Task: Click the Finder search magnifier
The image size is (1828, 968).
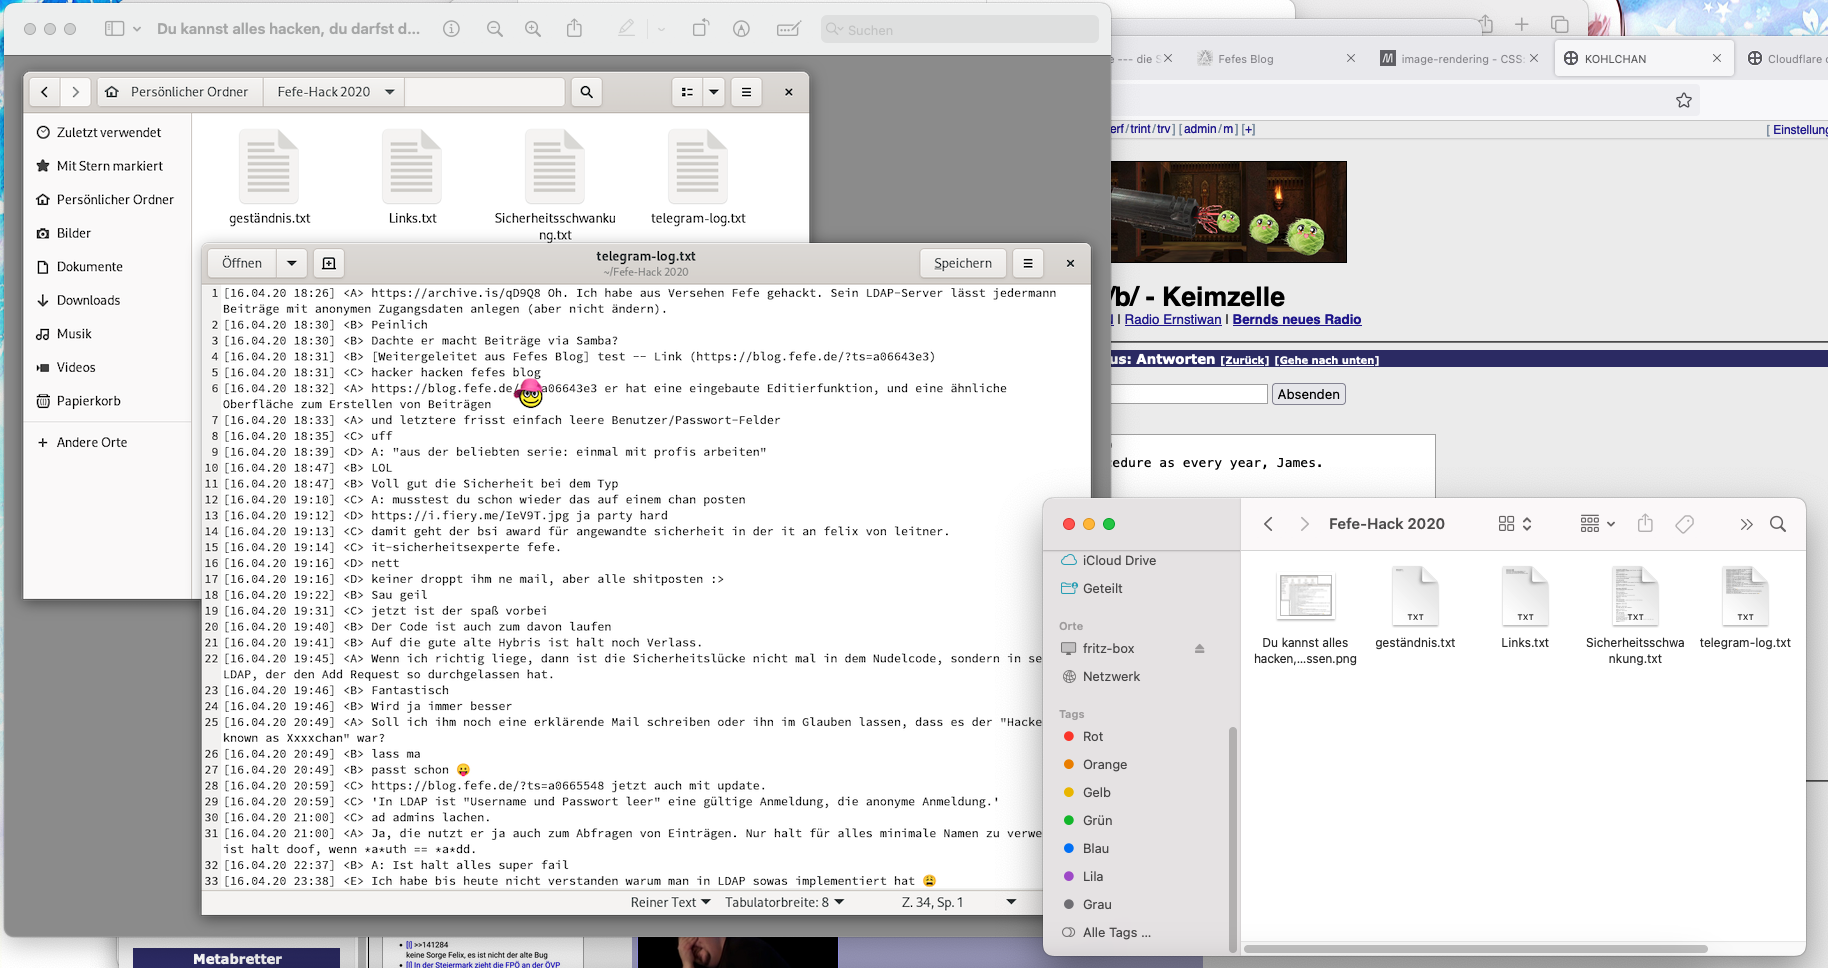Action: pos(1778,524)
